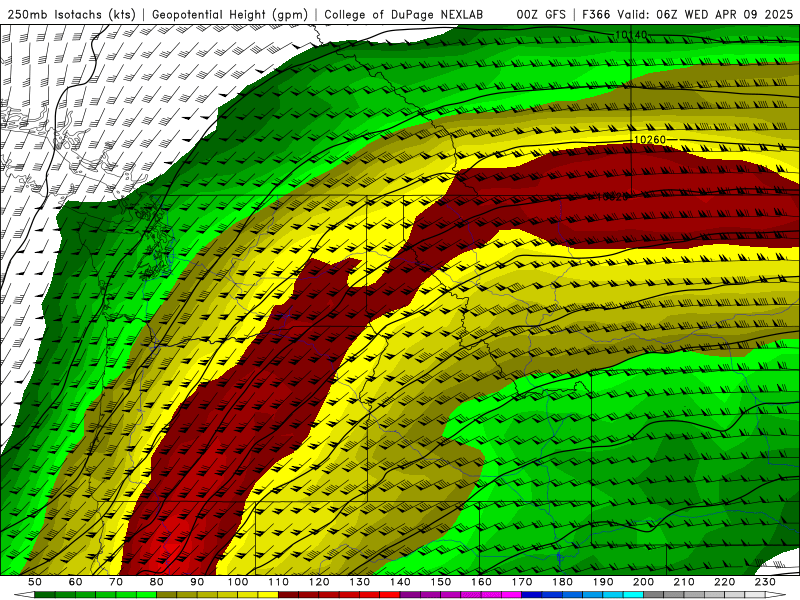Click the 10140 height contour label
This screenshot has width=800, height=600.
pos(631,35)
